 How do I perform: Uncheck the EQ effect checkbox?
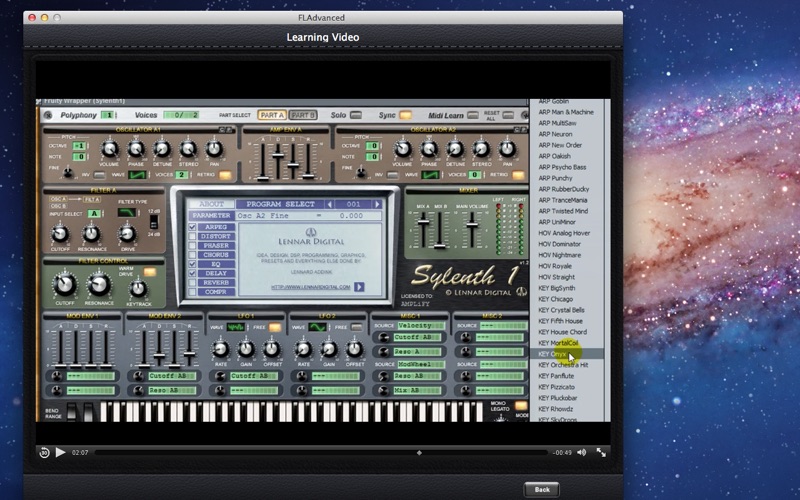point(192,264)
